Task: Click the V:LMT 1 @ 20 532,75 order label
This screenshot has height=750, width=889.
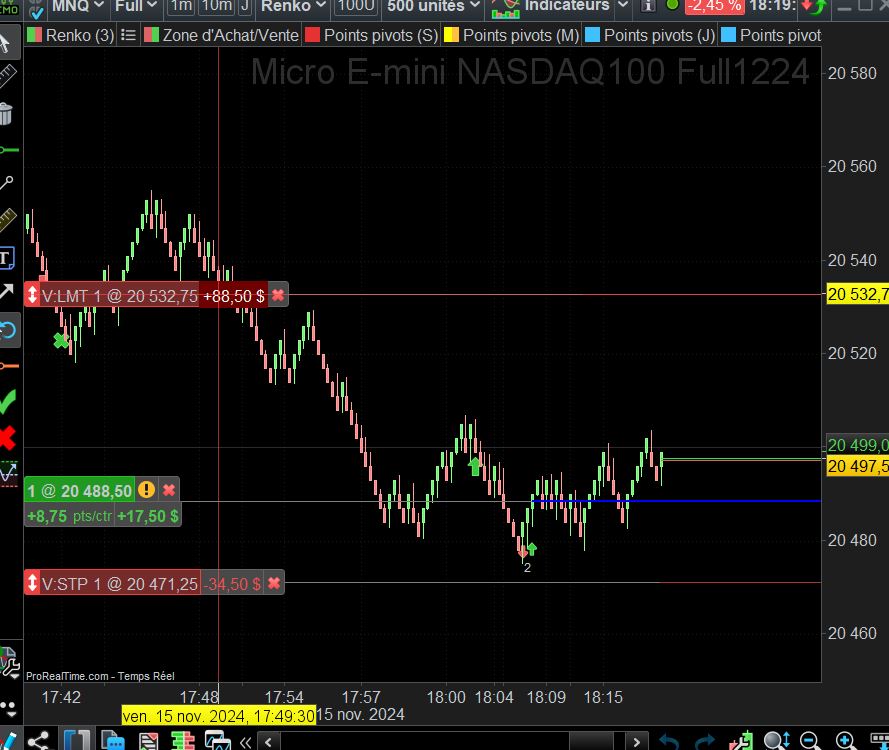Action: (x=120, y=296)
